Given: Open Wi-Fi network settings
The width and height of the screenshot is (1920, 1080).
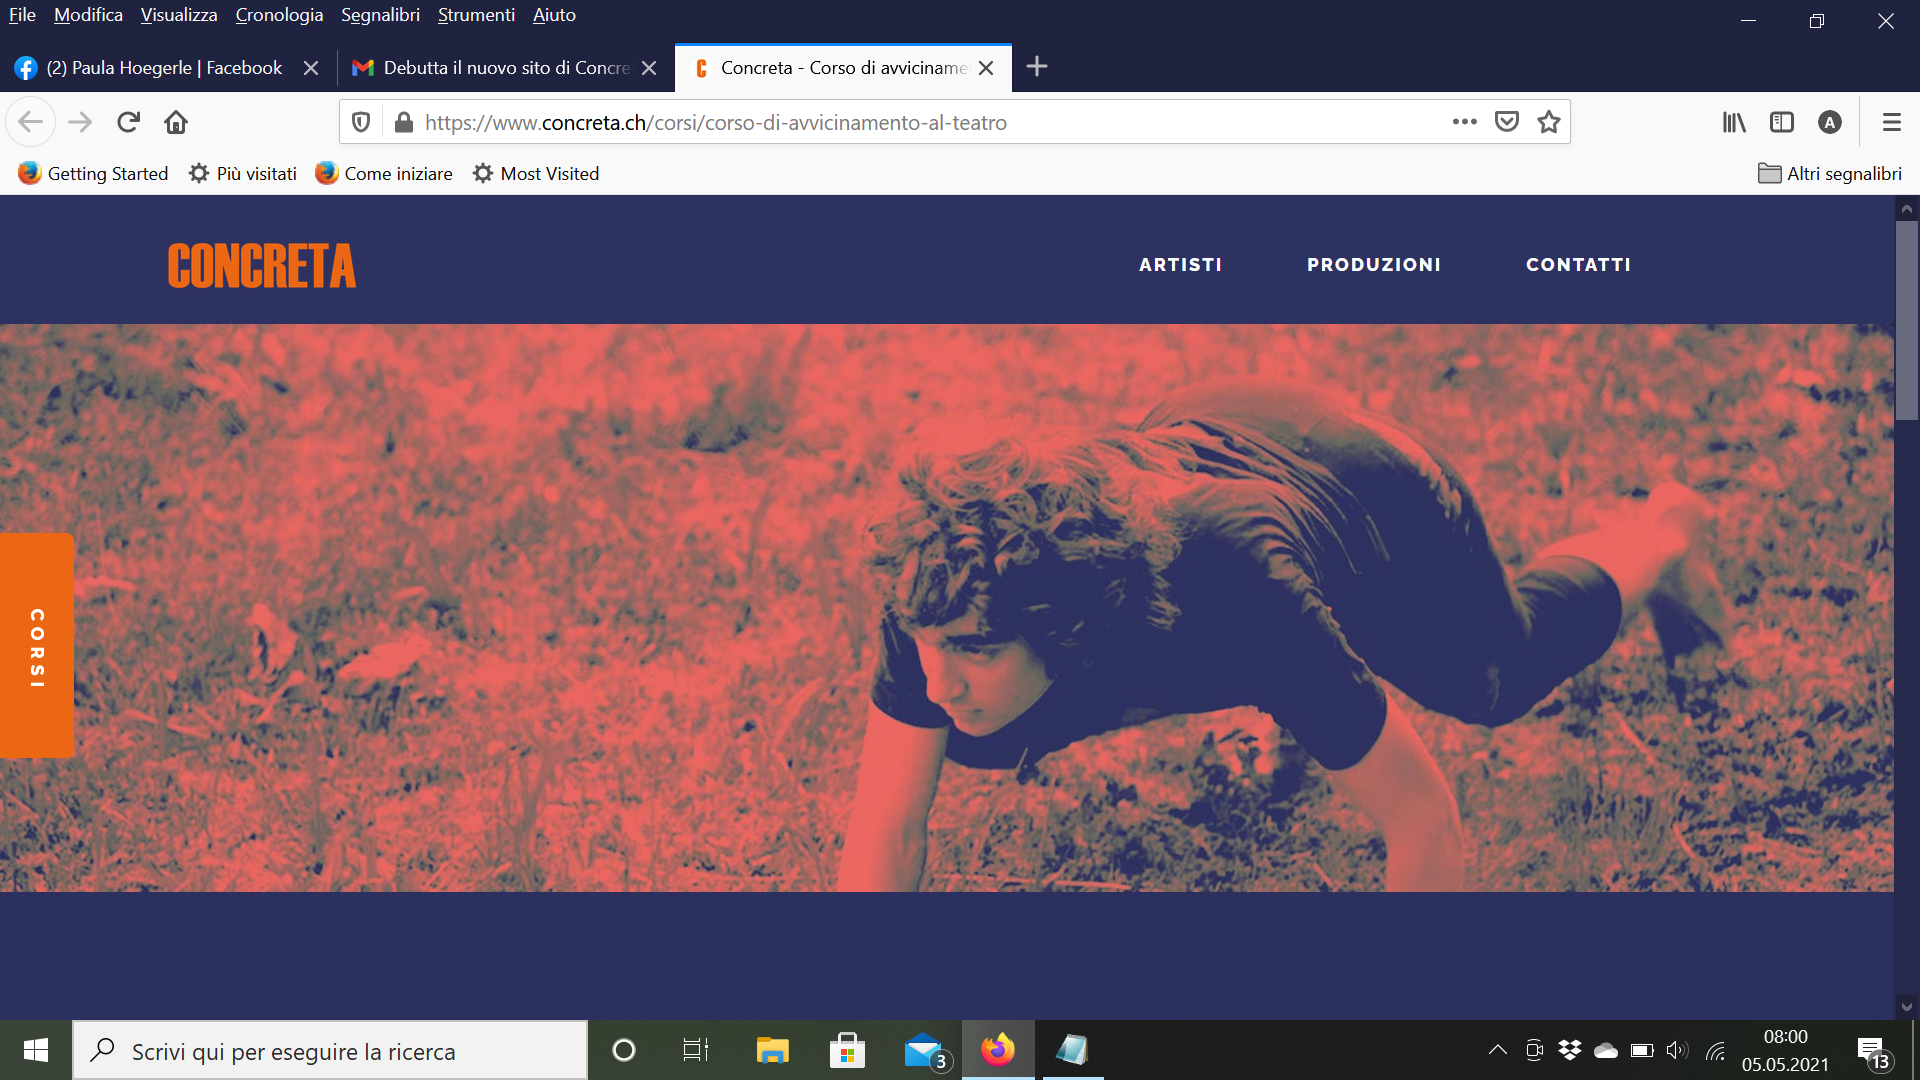Looking at the screenshot, I should click(1715, 1050).
